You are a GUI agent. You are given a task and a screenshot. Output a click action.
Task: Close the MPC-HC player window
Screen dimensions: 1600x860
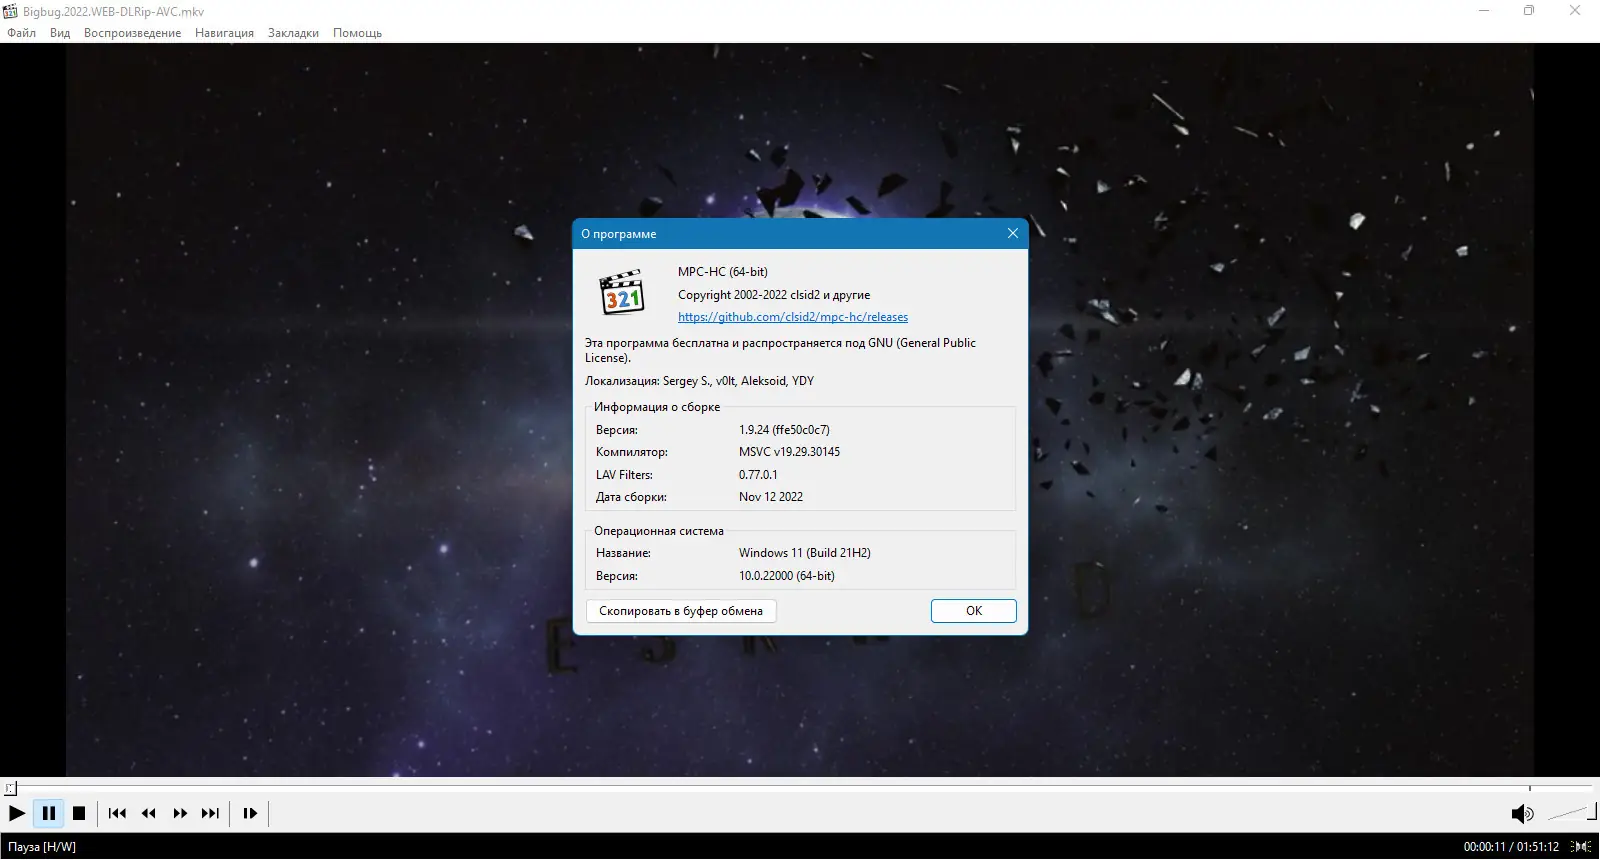coord(1575,11)
